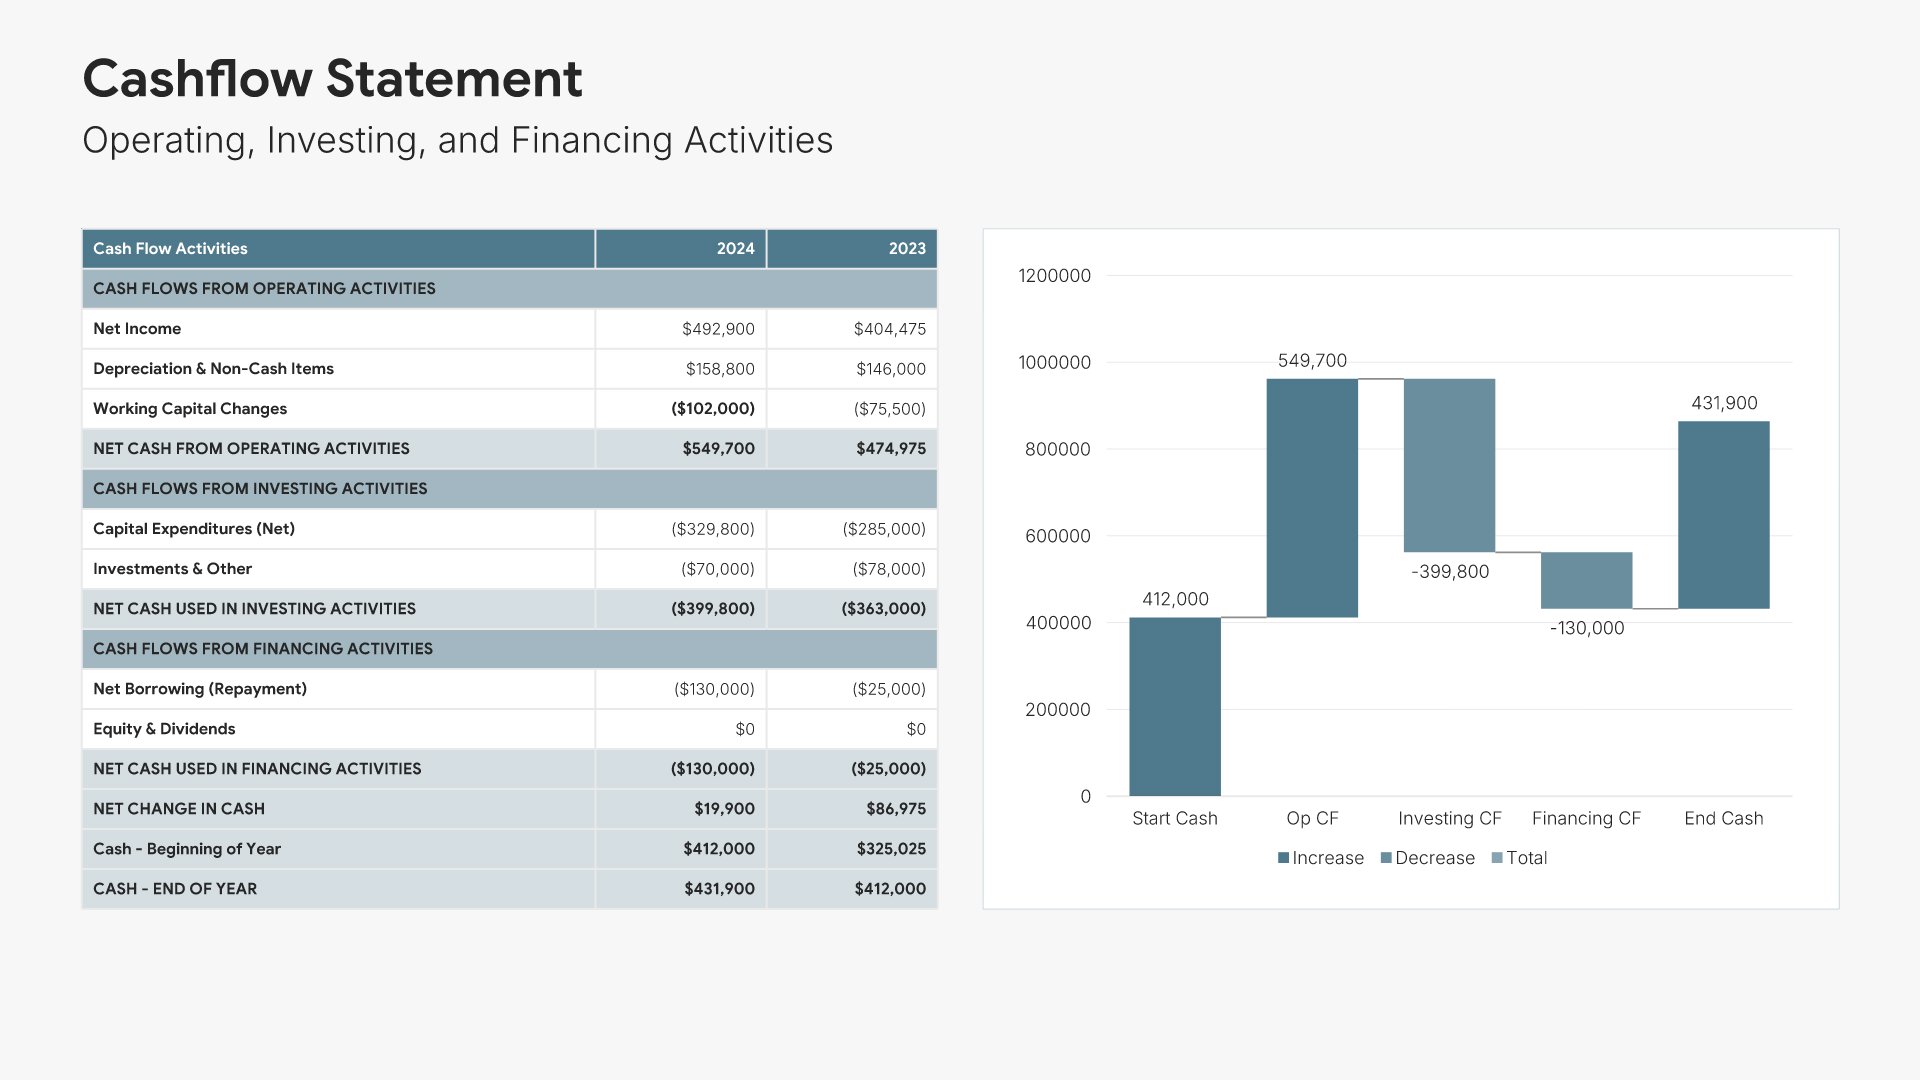Select the Investing CF waterfall bar
Viewport: 1920px width, 1080px height.
point(1449,465)
